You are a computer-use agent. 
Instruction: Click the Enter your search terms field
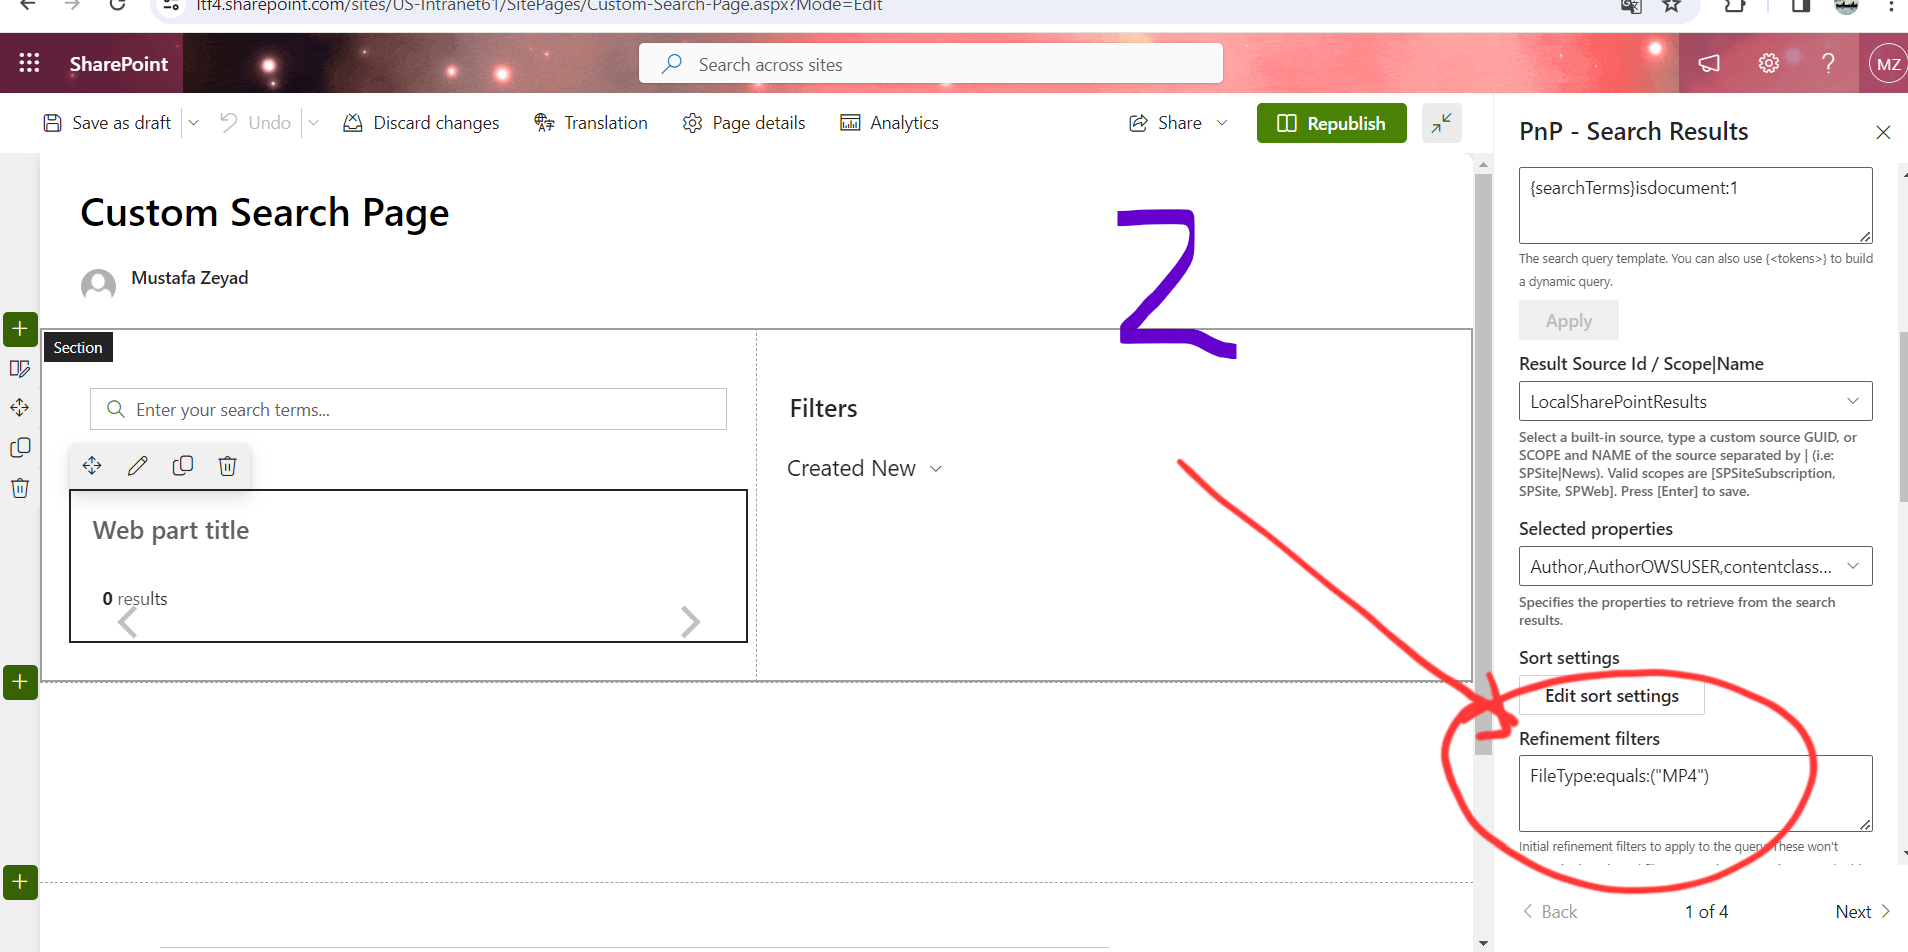click(408, 409)
